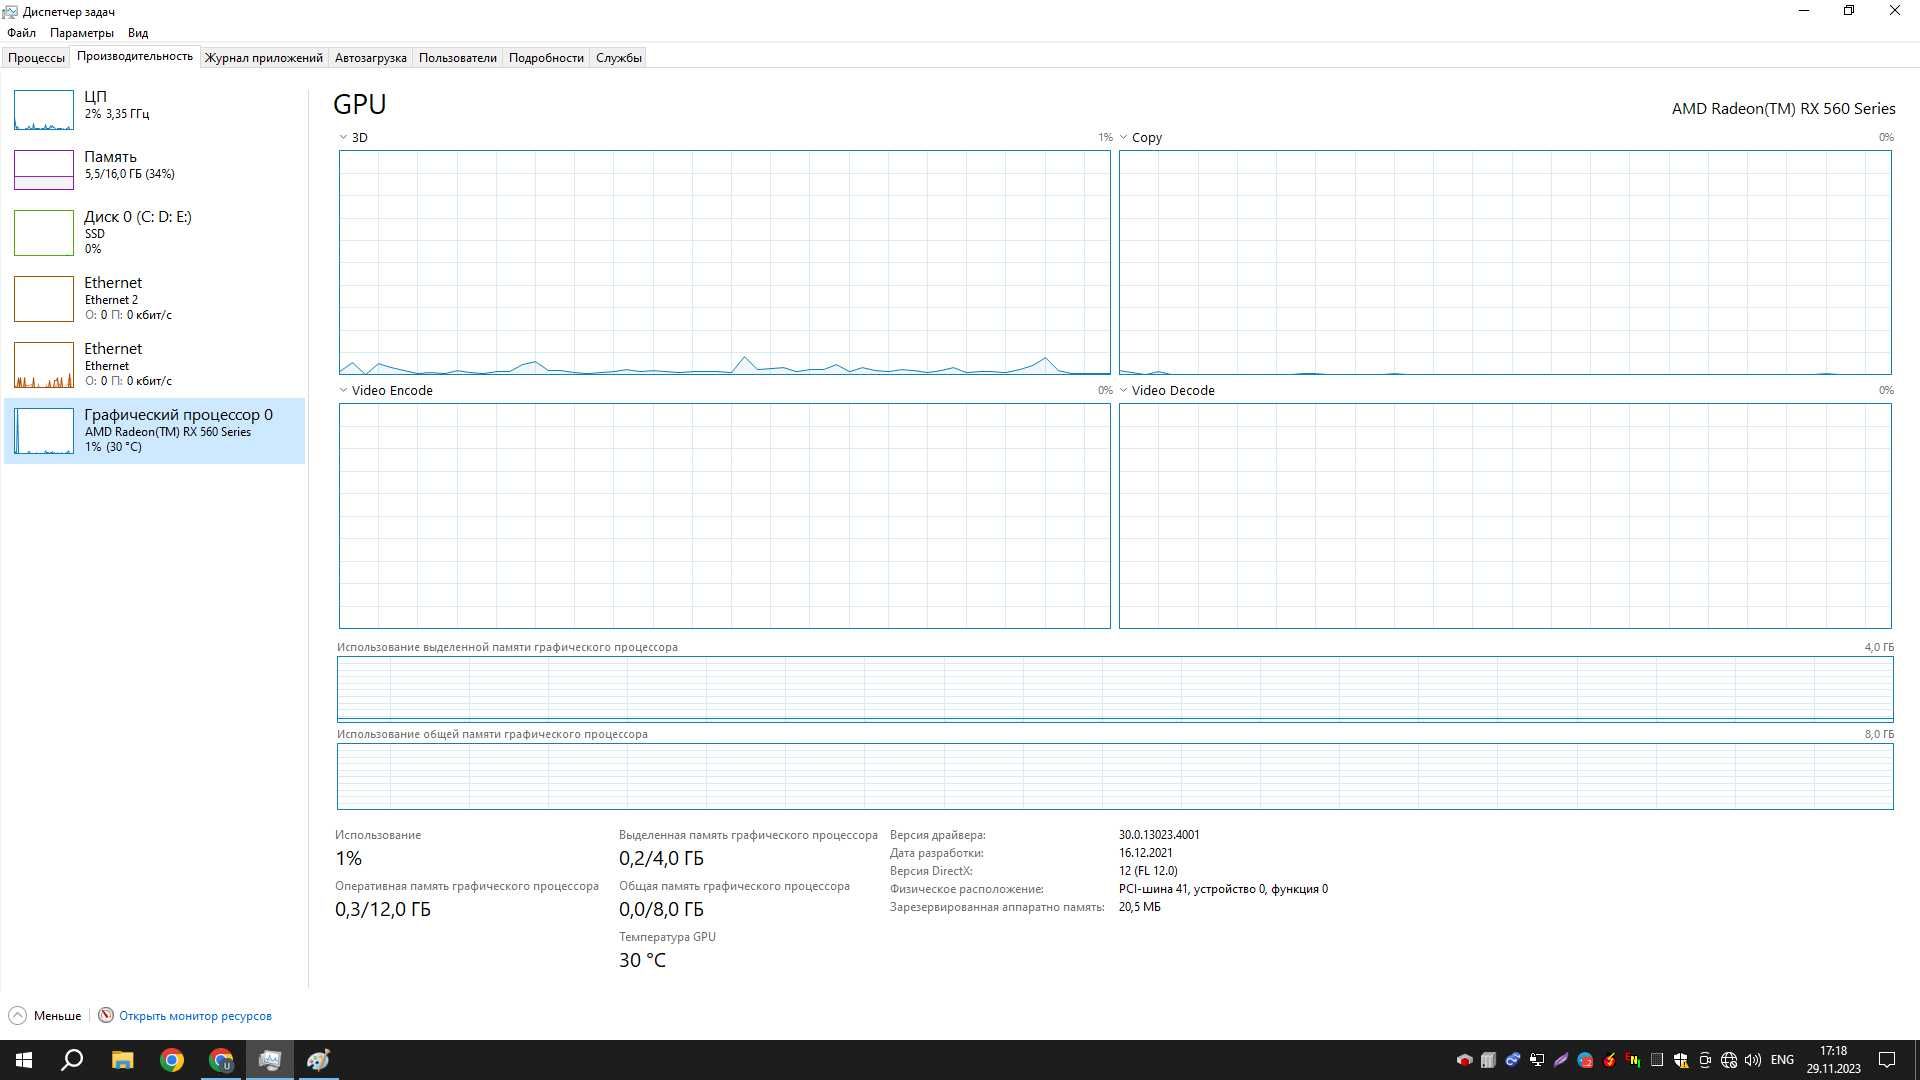Switch to the Подробности tab
The height and width of the screenshot is (1080, 1920).
click(546, 58)
